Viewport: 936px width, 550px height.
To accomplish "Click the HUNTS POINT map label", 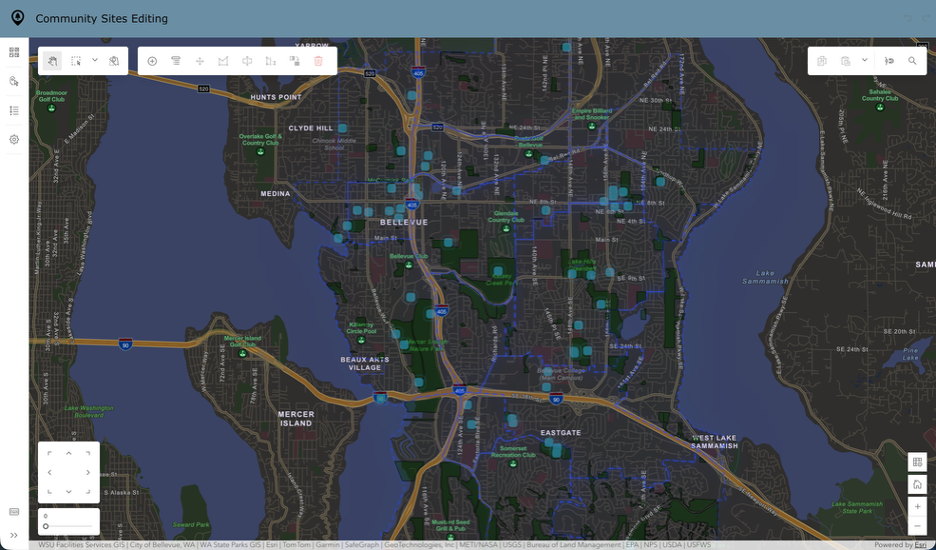I will 276,97.
